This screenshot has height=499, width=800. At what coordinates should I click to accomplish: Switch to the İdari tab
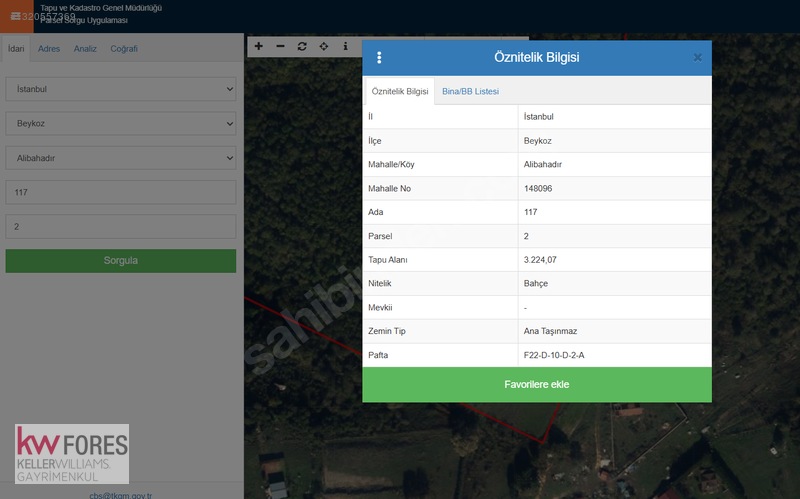16,48
